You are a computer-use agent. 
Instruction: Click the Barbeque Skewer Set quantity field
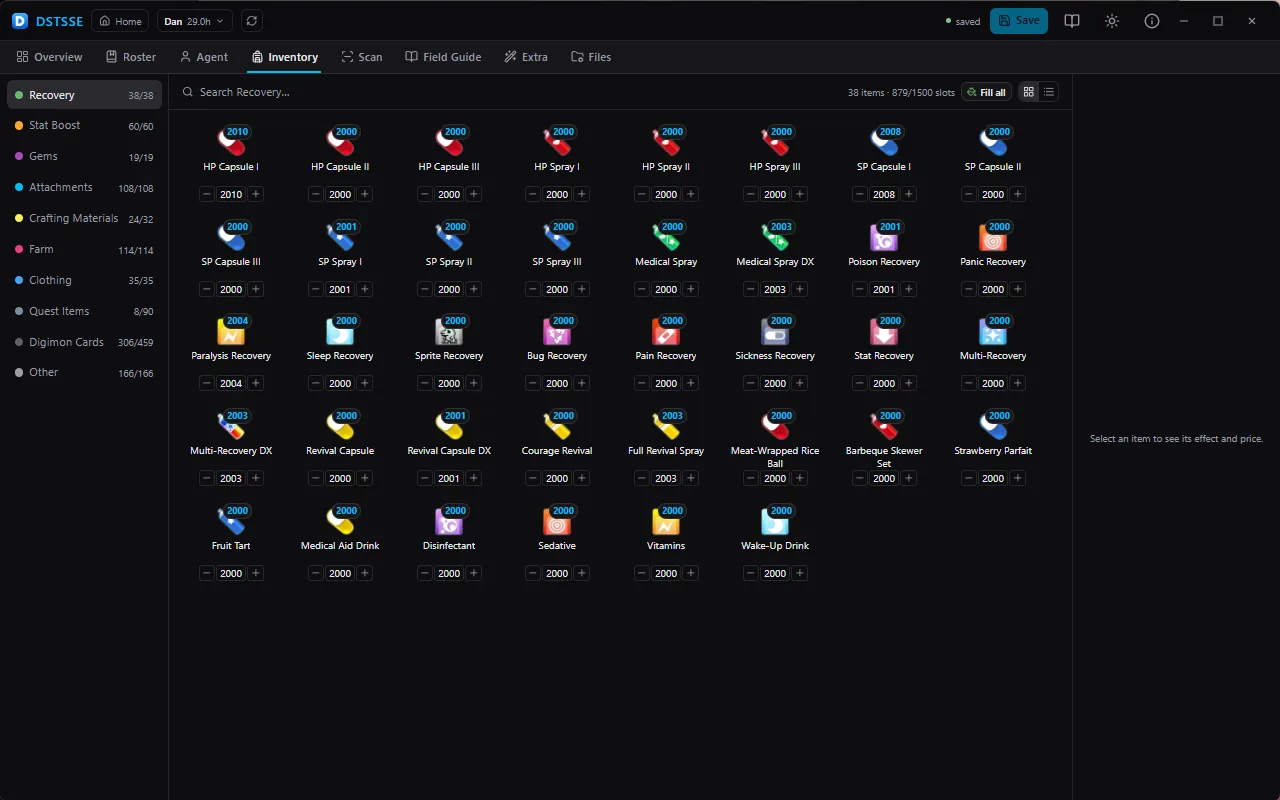pos(884,478)
